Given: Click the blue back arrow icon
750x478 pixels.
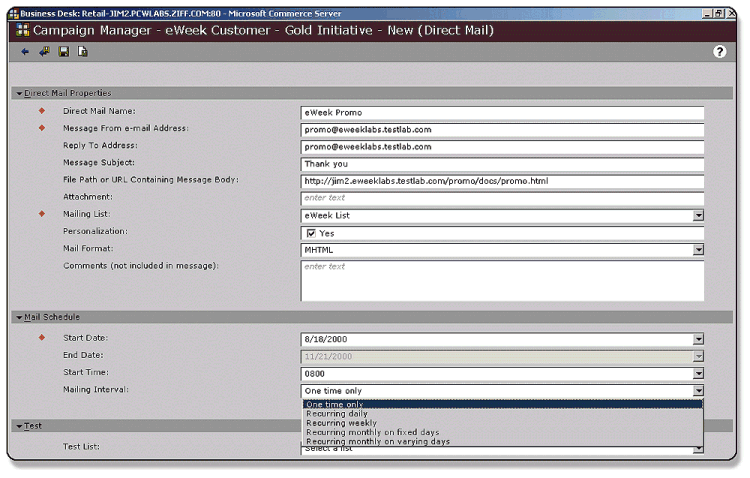Looking at the screenshot, I should [x=25, y=52].
